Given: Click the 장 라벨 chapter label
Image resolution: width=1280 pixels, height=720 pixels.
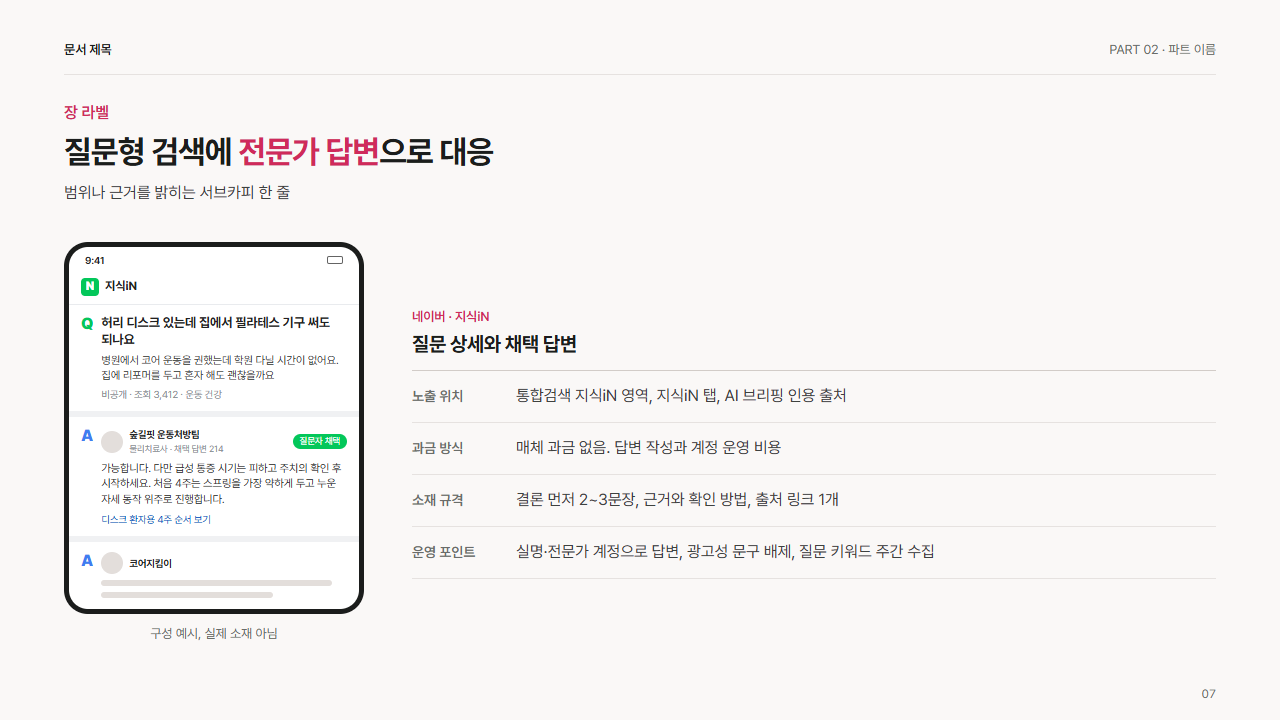Looking at the screenshot, I should click(x=86, y=112).
